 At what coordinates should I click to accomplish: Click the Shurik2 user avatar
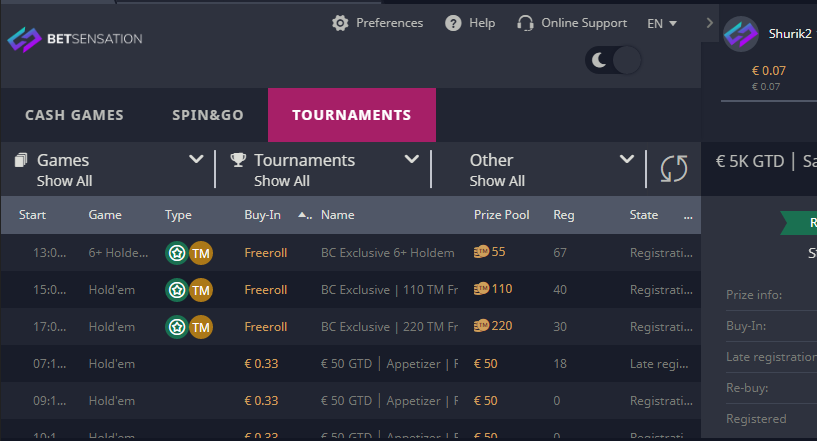[x=741, y=35]
